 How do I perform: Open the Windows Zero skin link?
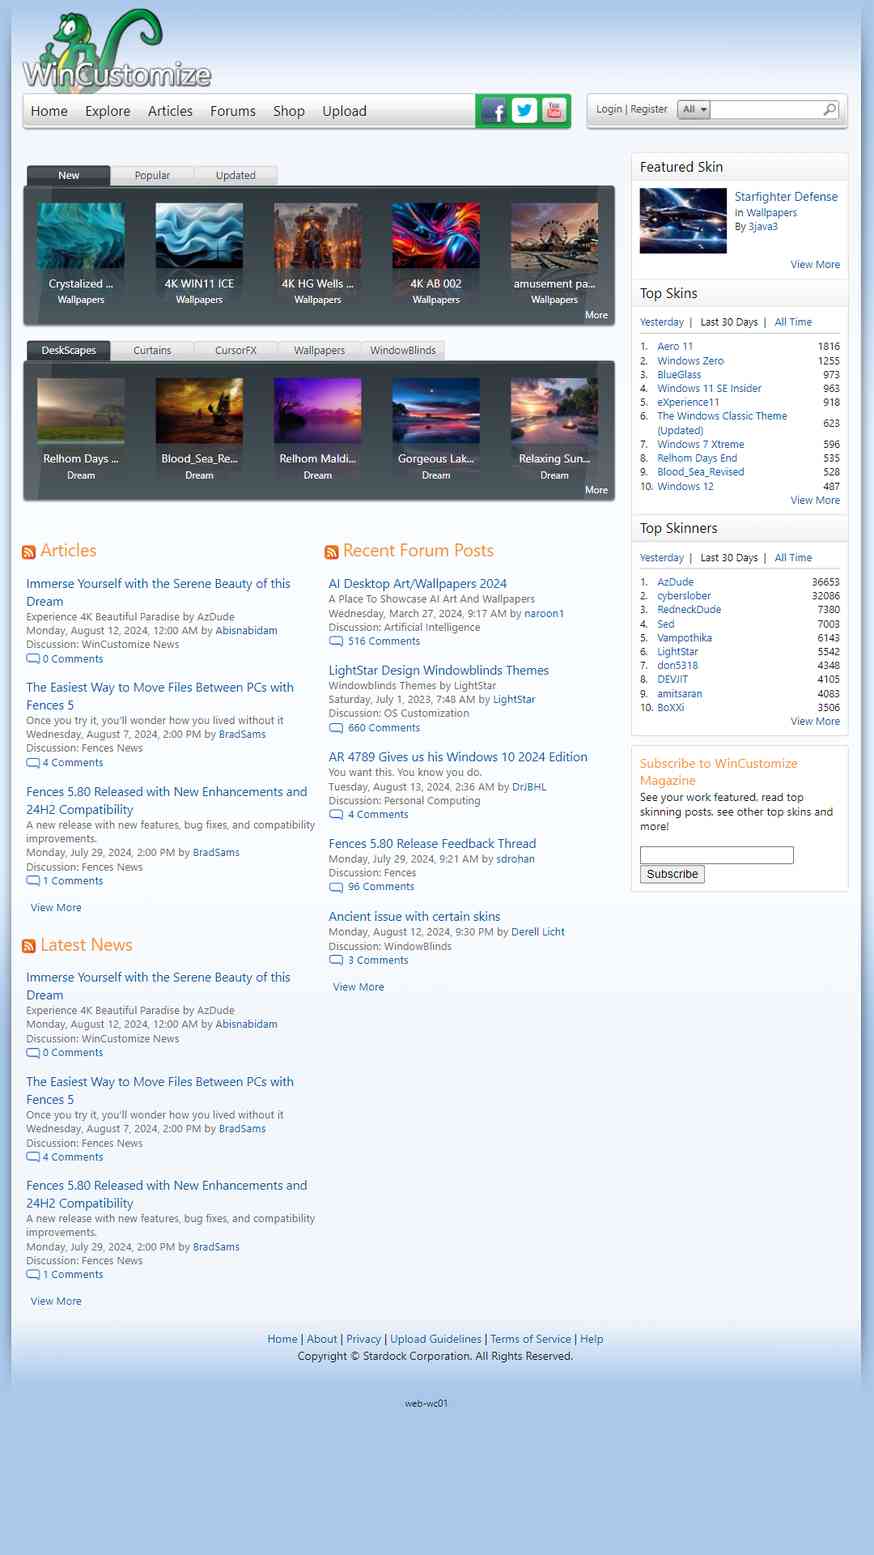tap(691, 361)
